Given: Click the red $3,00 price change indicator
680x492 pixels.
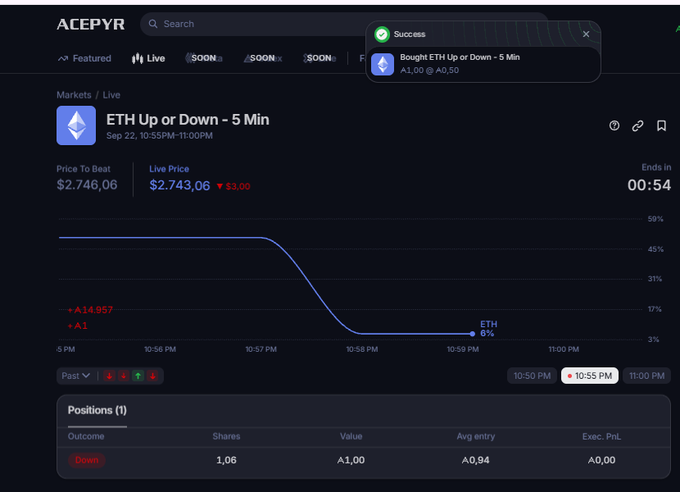Looking at the screenshot, I should 233,187.
